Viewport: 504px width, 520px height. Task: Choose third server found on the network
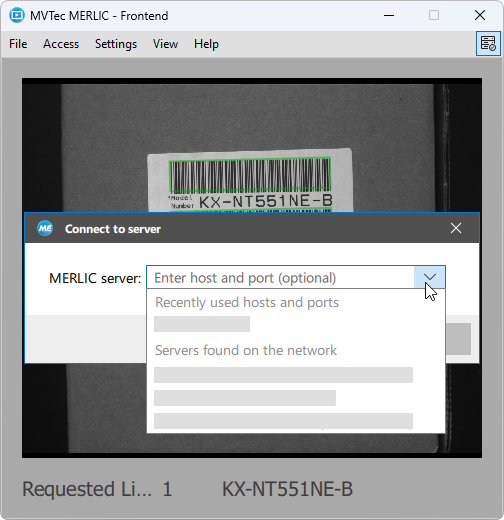[x=283, y=421]
